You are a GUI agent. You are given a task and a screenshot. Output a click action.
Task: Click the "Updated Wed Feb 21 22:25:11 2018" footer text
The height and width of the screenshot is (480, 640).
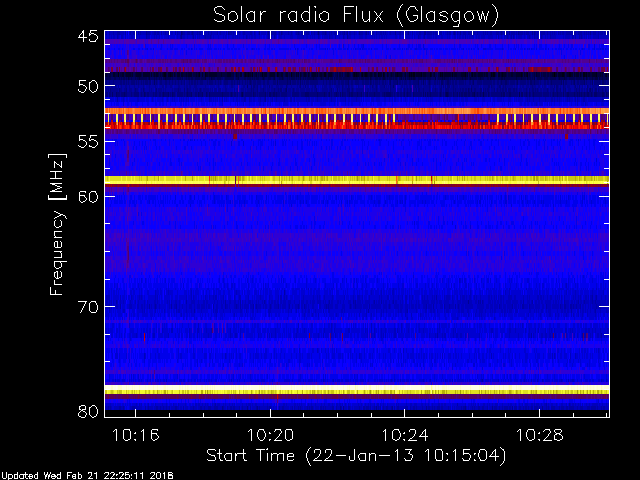[x=87, y=476]
